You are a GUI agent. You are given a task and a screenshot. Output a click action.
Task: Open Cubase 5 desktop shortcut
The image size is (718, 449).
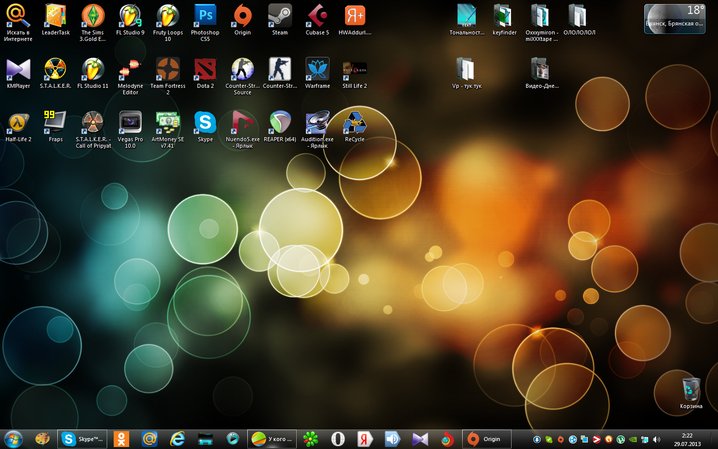(x=317, y=20)
